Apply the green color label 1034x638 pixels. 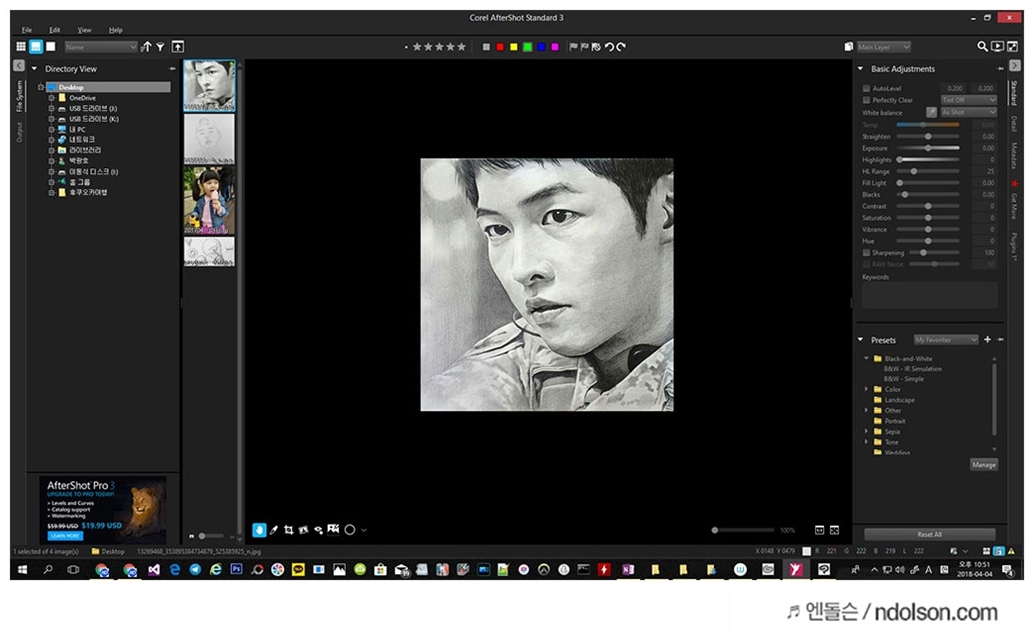click(528, 47)
